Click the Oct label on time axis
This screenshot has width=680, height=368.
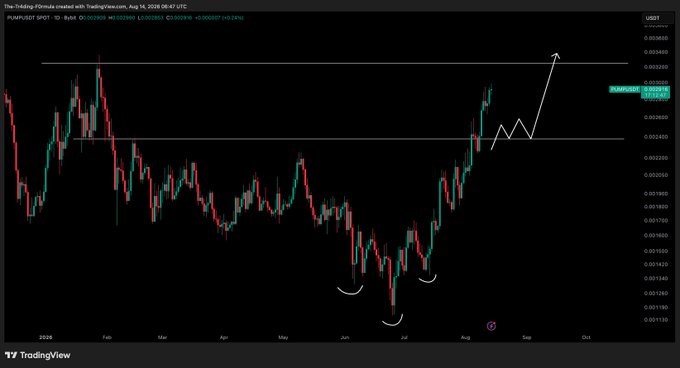586,337
